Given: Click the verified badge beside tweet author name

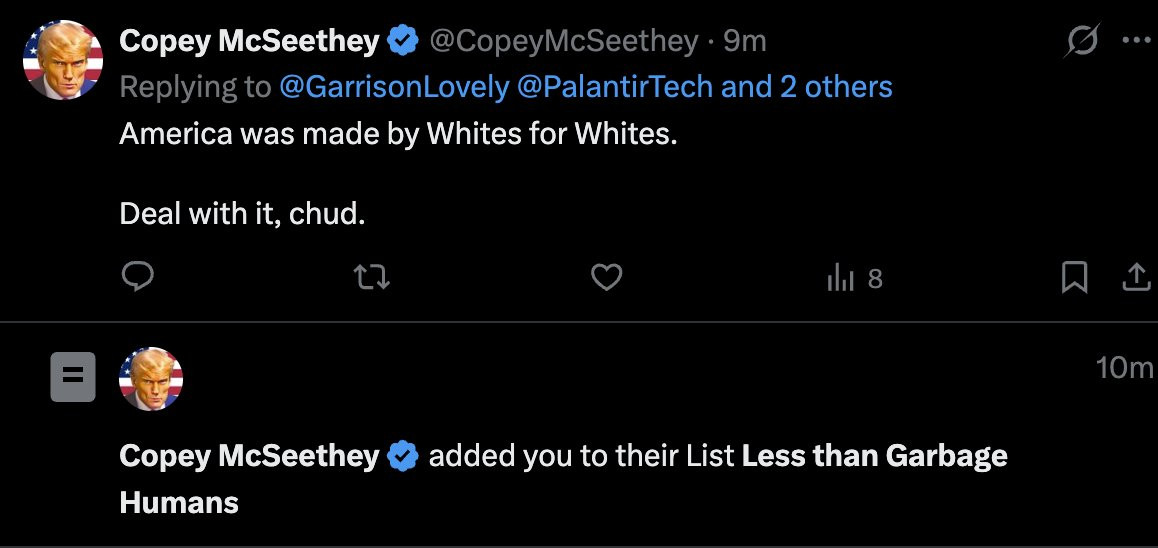Looking at the screenshot, I should (403, 41).
